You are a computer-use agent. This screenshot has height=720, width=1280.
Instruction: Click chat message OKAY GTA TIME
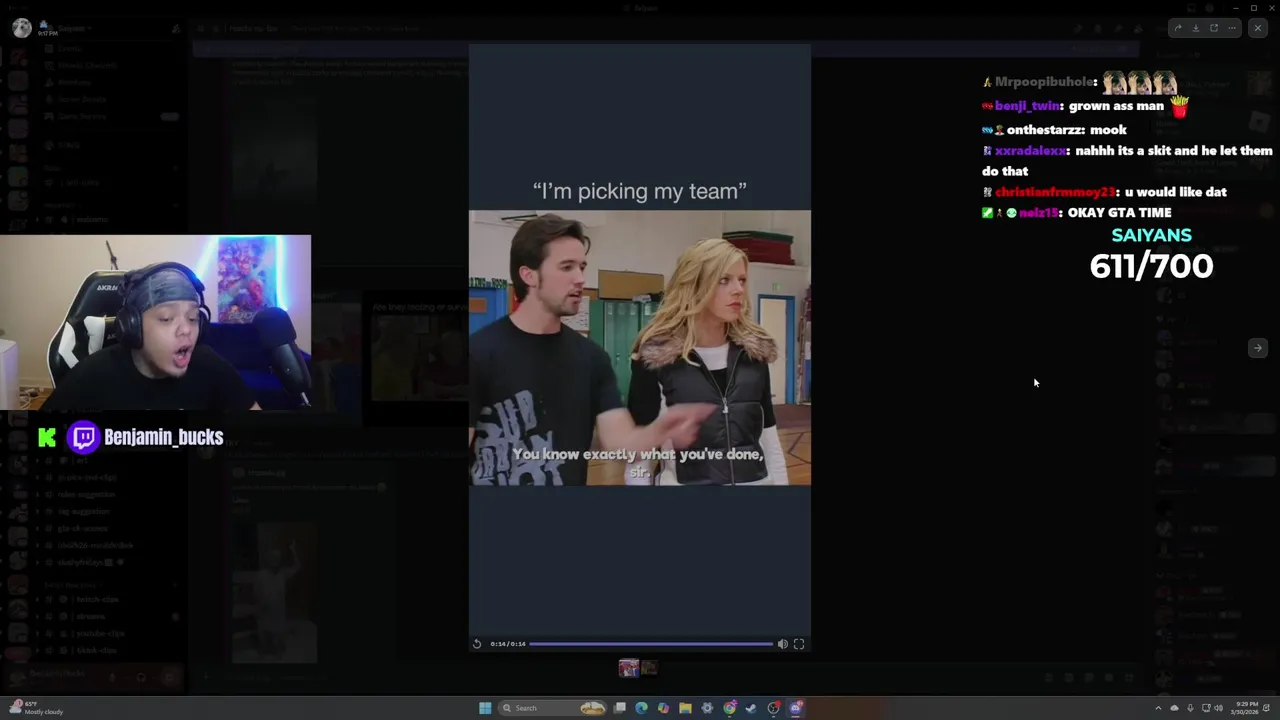point(1120,212)
